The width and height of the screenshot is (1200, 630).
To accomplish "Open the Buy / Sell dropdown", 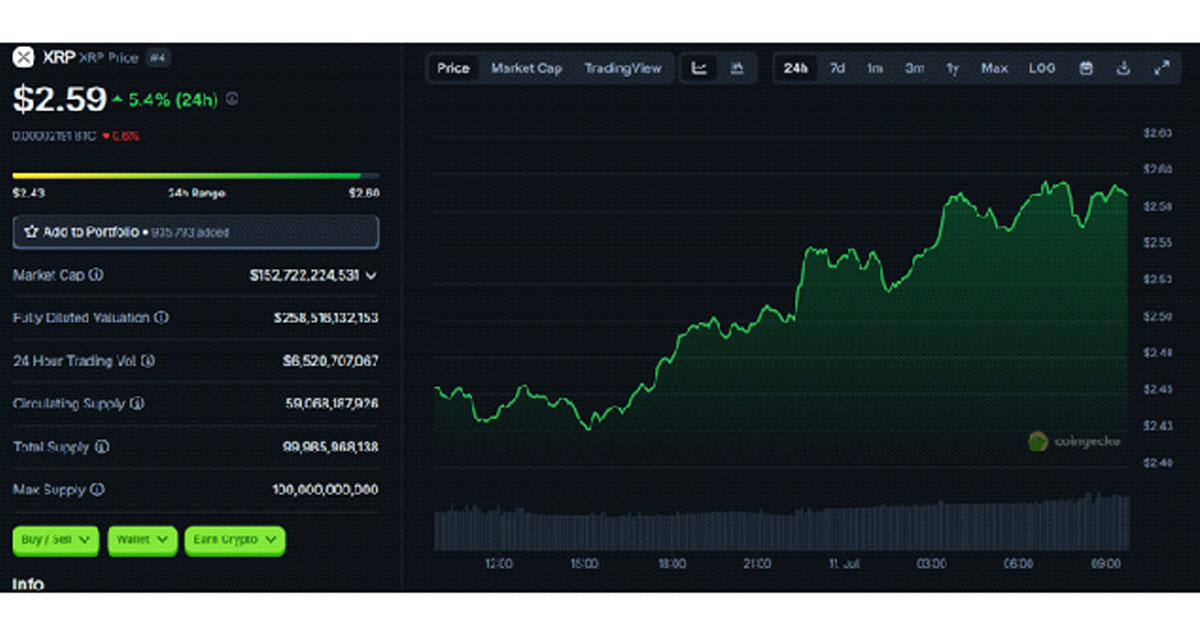I will (56, 540).
